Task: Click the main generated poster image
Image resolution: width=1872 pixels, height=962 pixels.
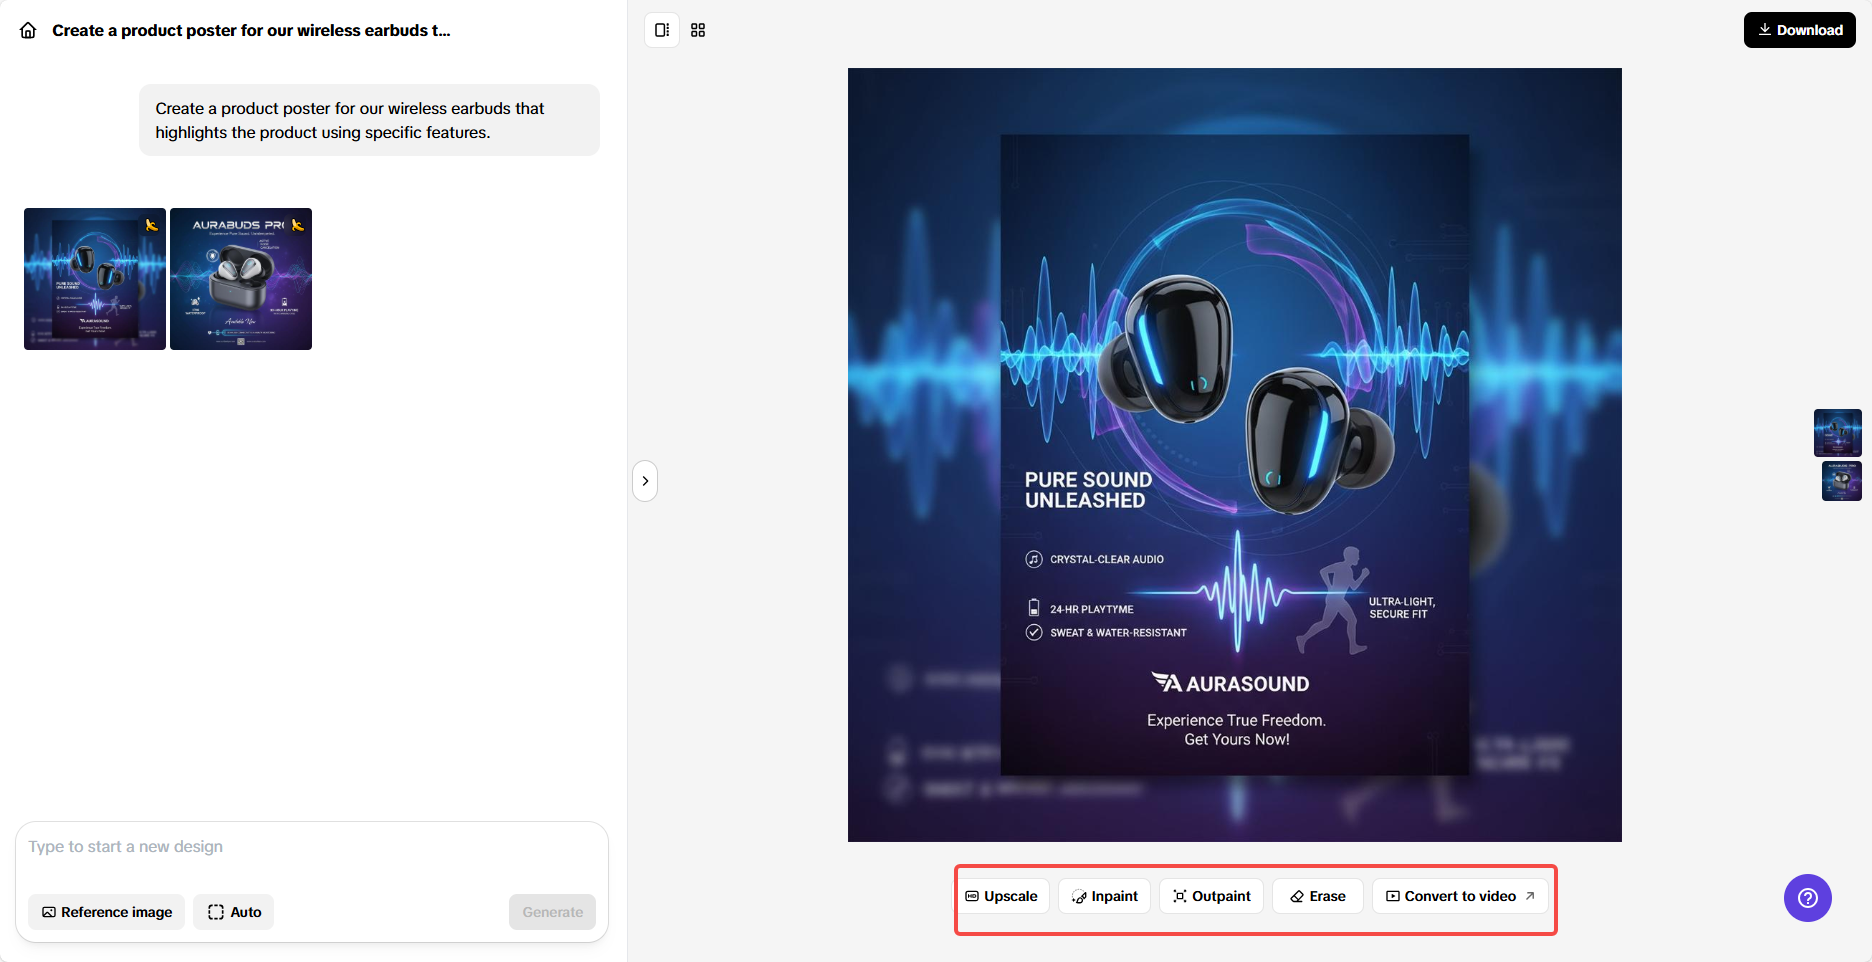Action: pos(1235,455)
